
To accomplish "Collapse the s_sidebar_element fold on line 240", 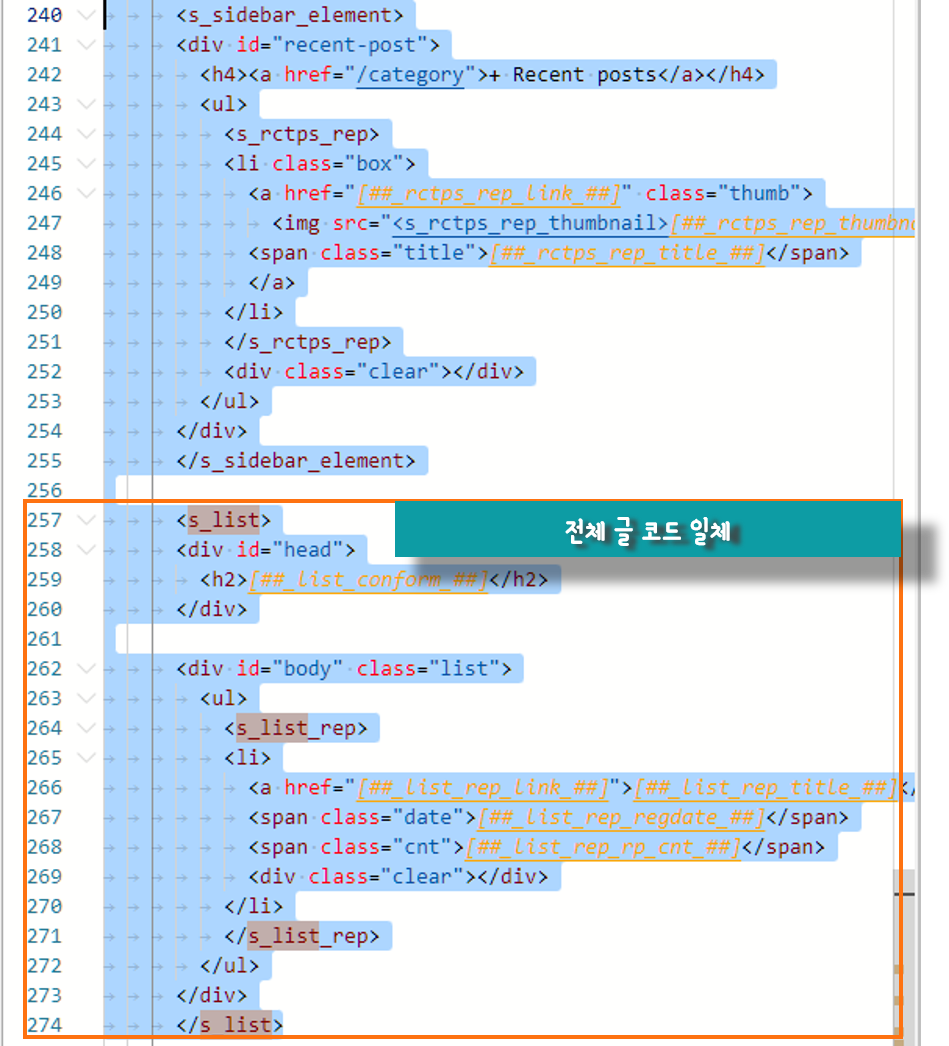I will pos(86,15).
